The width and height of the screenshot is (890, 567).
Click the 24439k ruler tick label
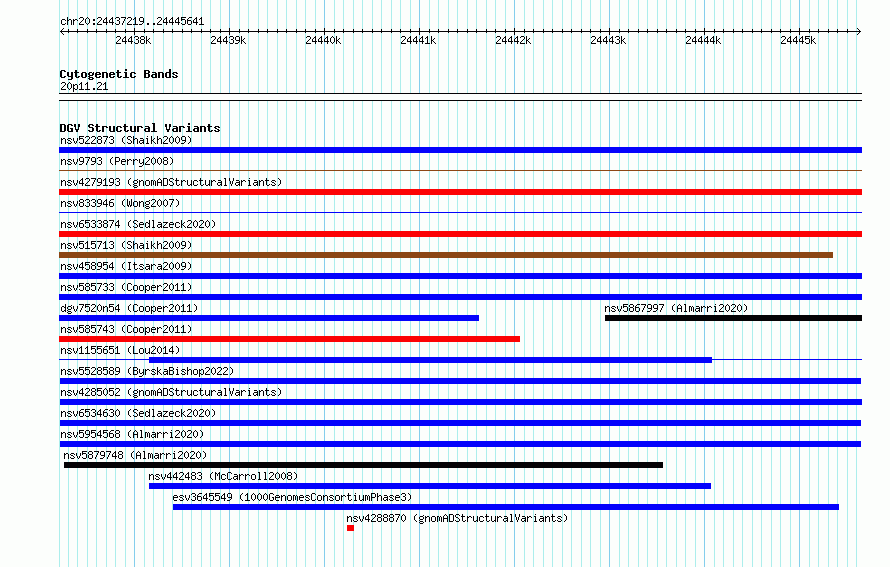[x=228, y=40]
